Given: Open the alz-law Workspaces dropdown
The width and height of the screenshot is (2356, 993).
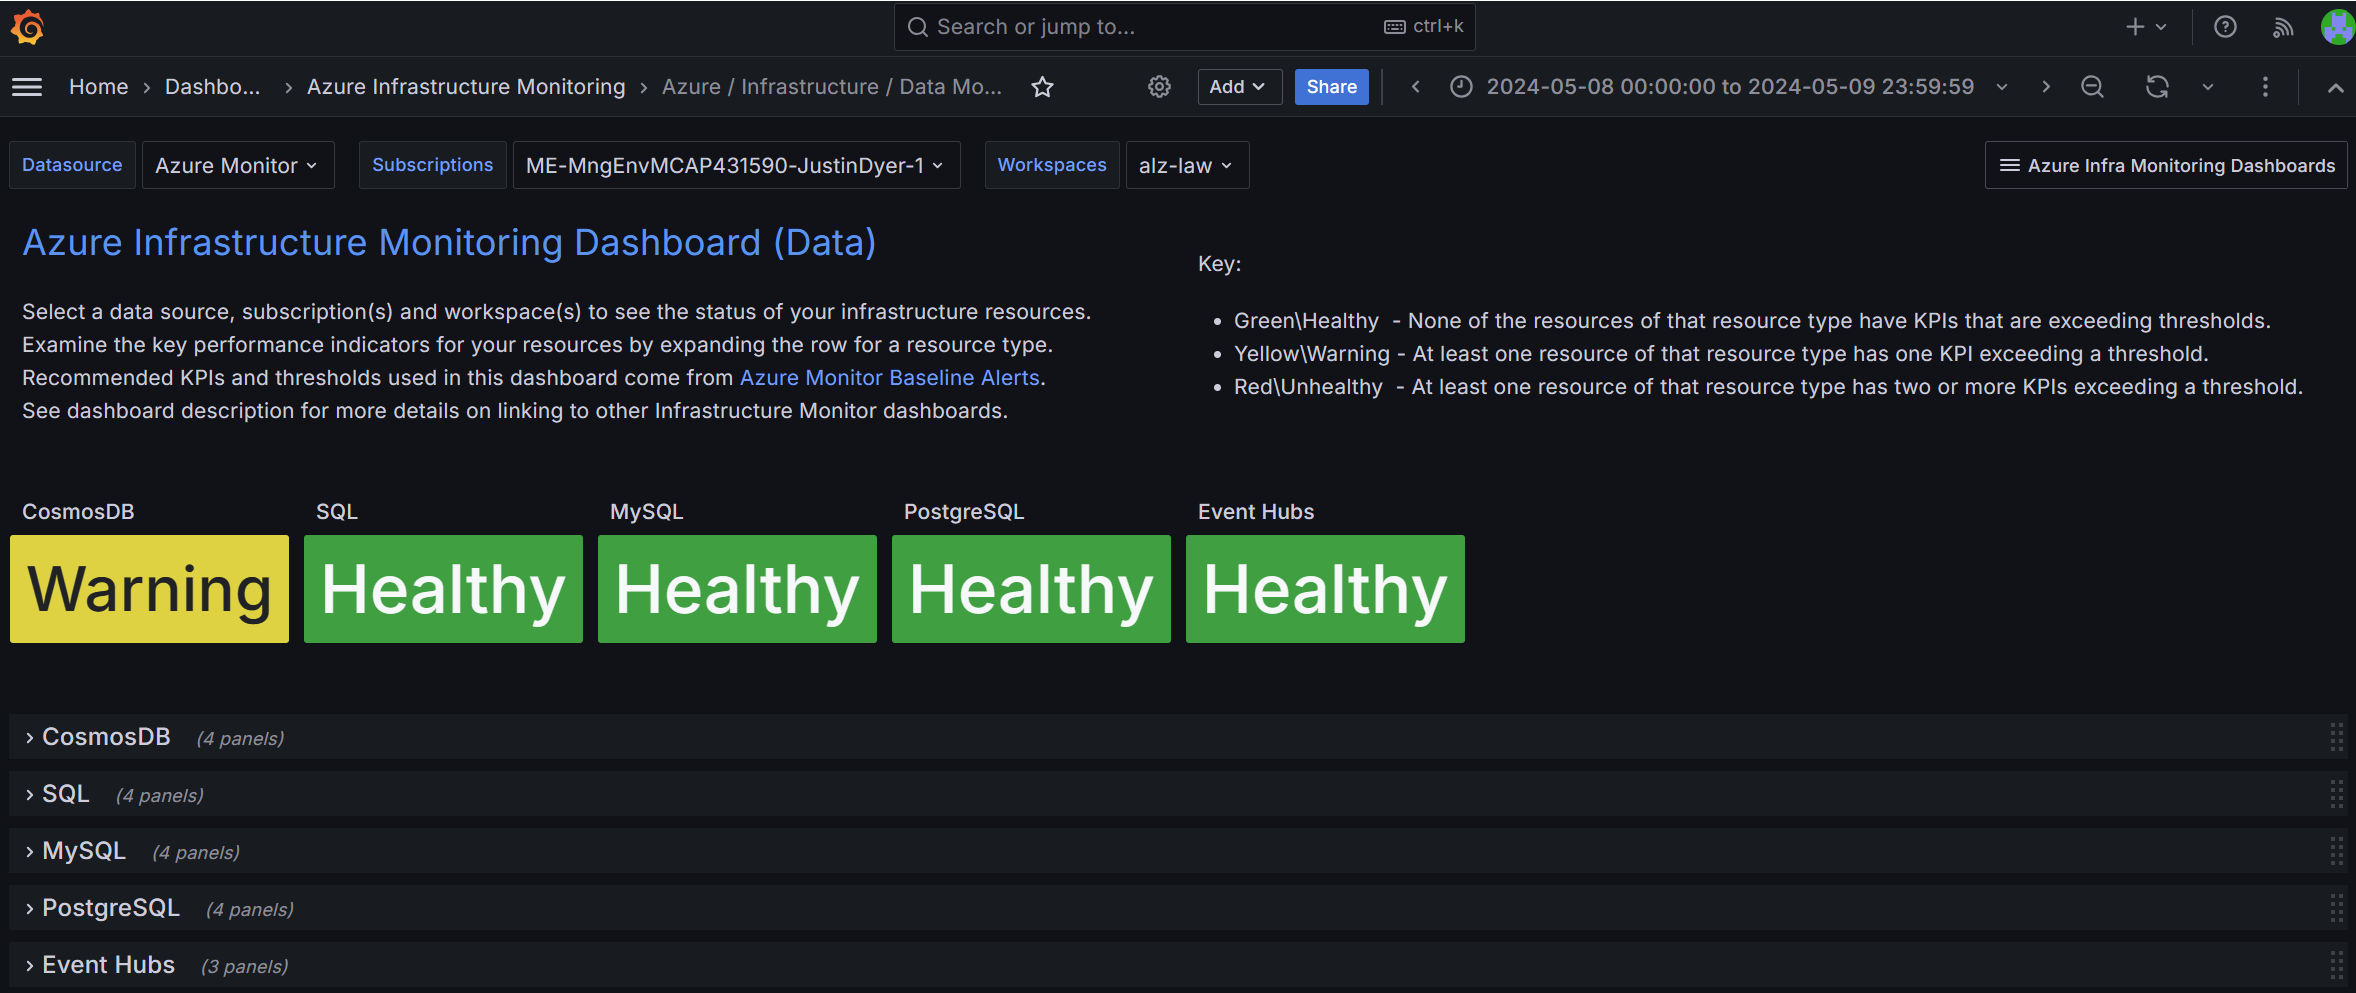Looking at the screenshot, I should (1186, 165).
